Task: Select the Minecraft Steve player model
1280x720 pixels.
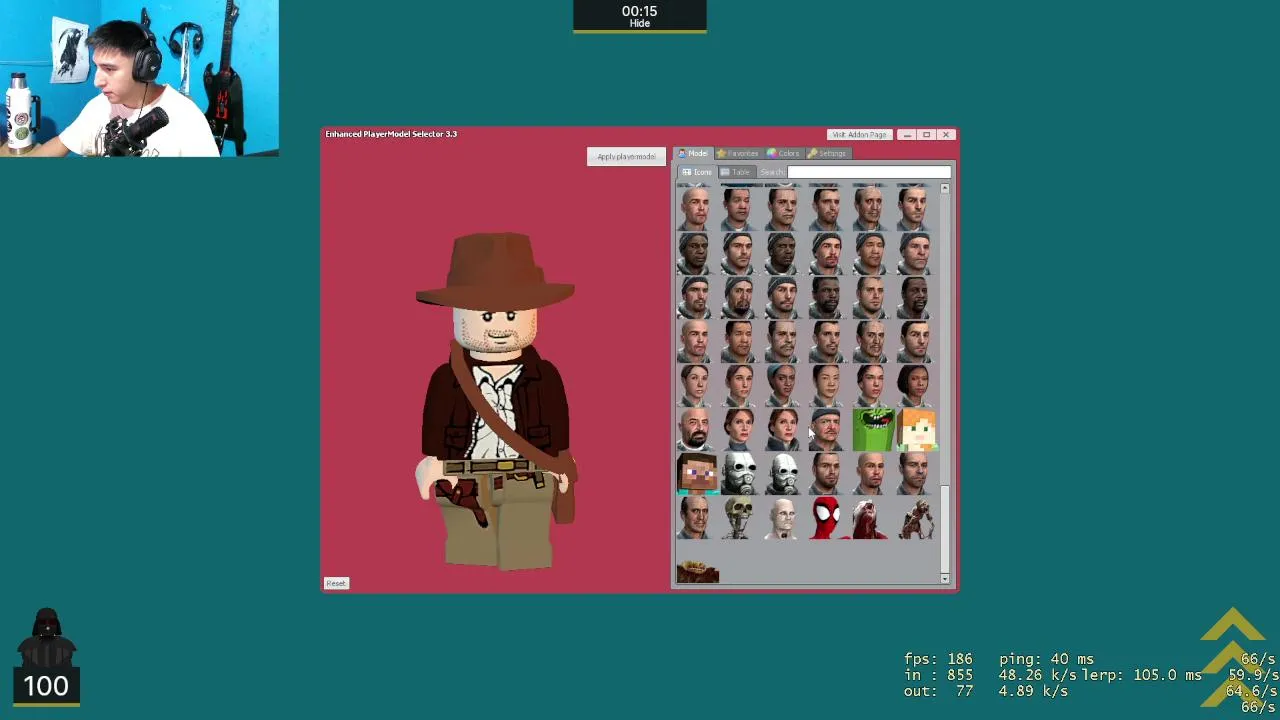Action: point(697,474)
